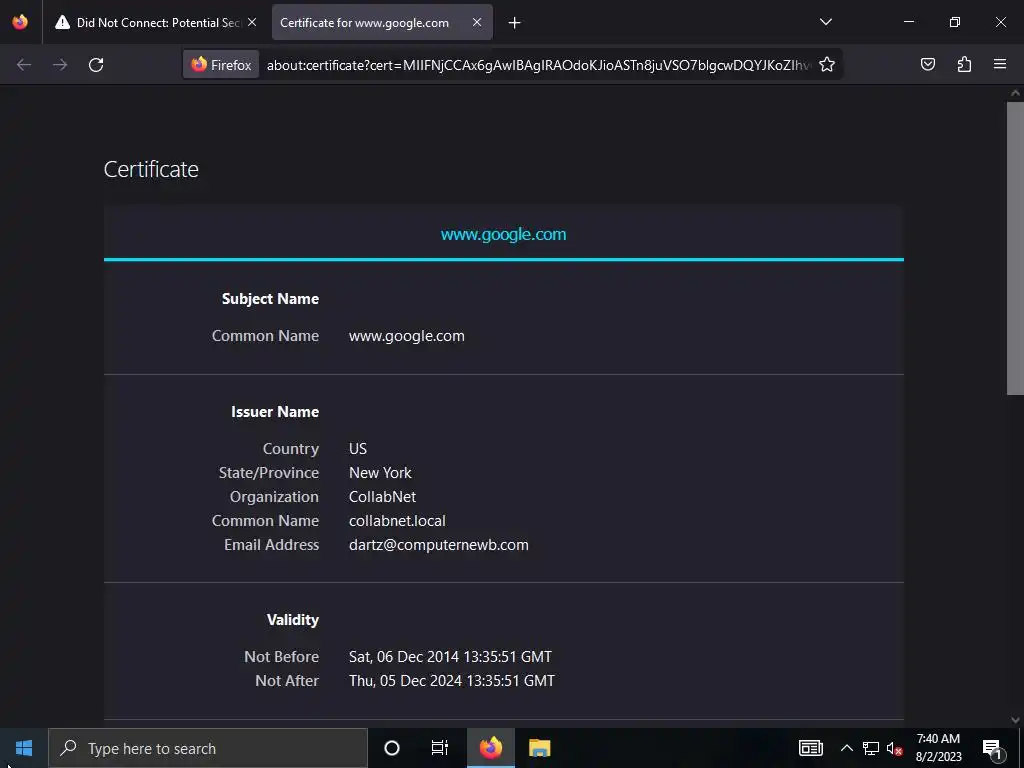
Task: Open File Explorer from the taskbar
Action: pos(539,748)
